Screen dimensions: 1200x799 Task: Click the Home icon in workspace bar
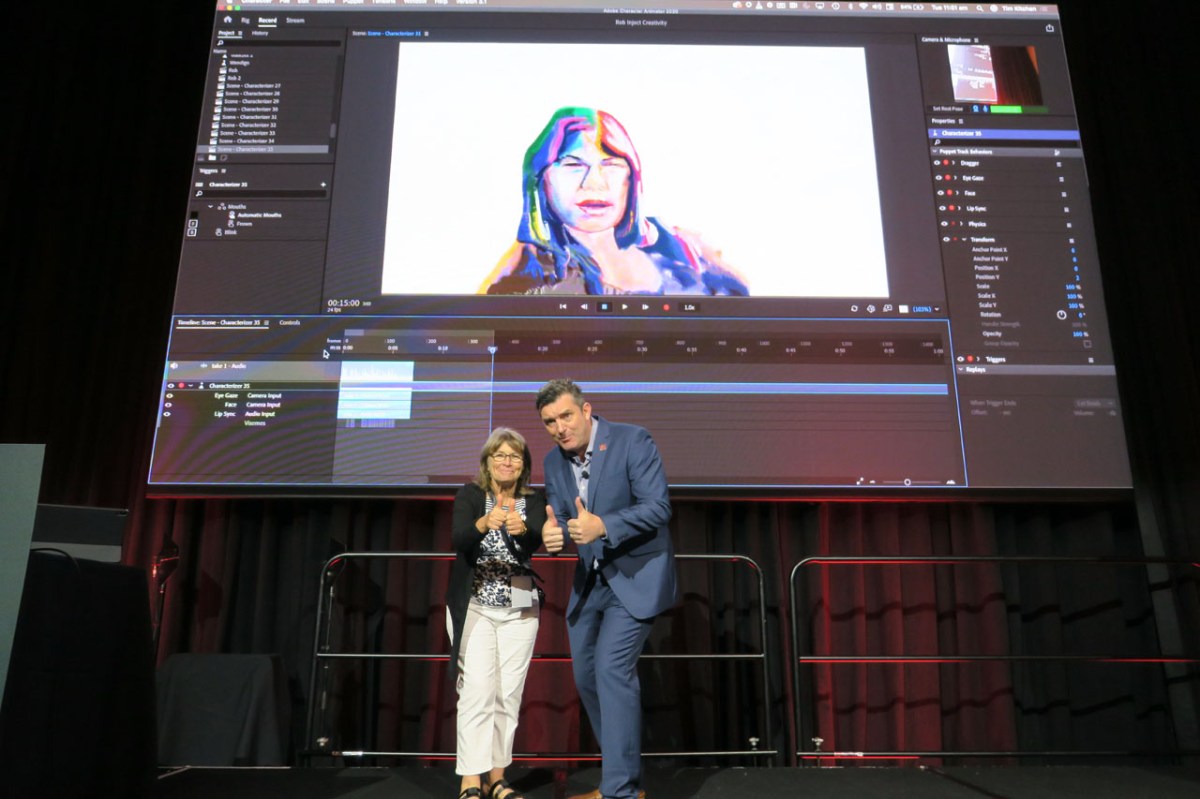pyautogui.click(x=227, y=19)
